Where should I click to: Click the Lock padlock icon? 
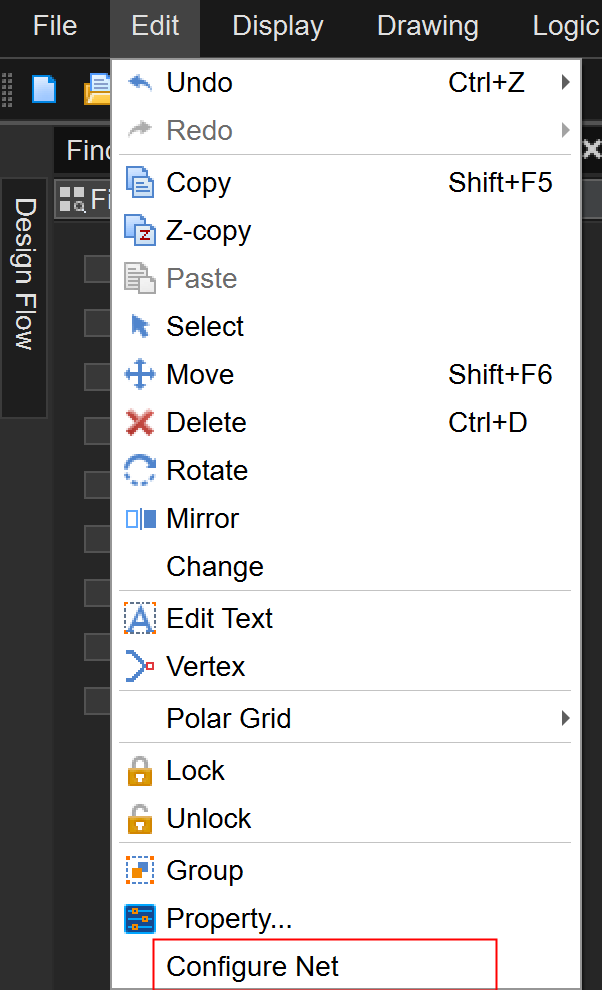(140, 771)
